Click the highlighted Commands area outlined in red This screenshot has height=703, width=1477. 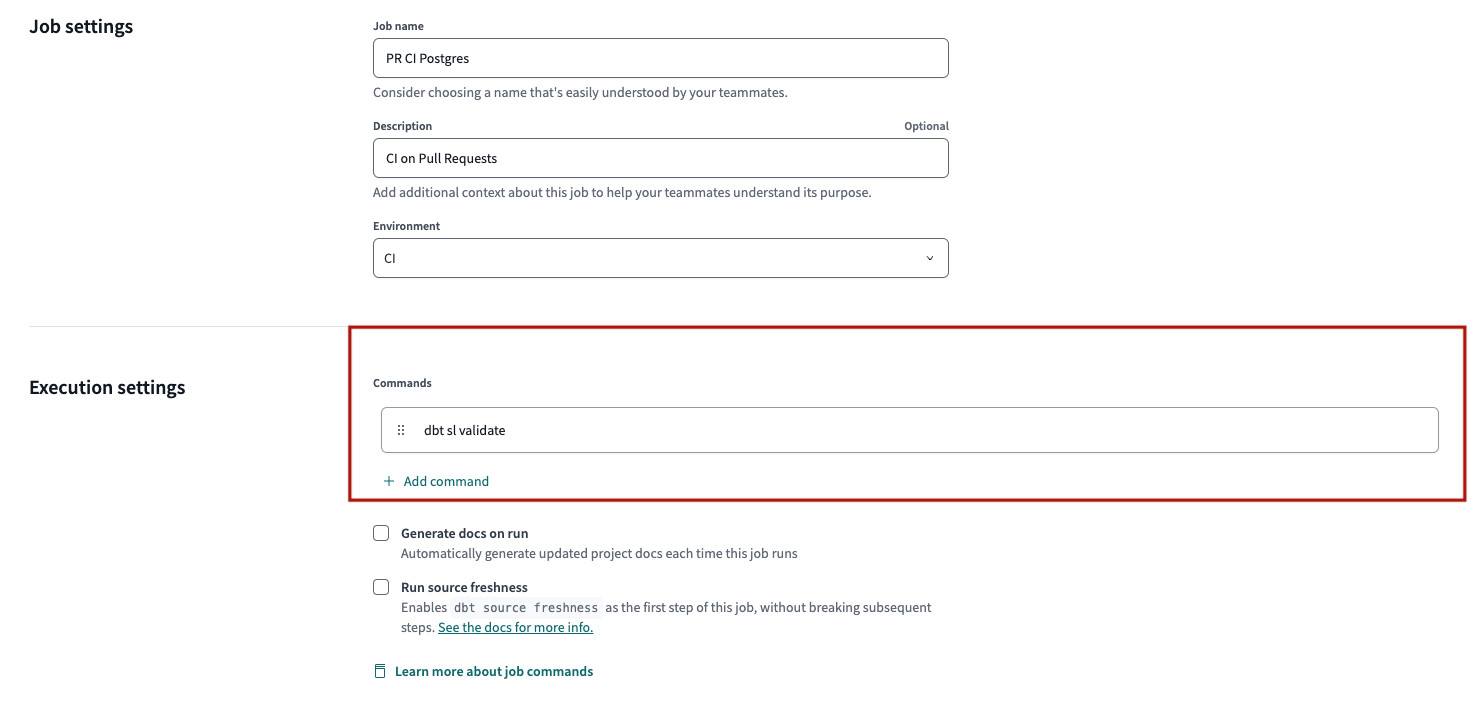(x=907, y=413)
